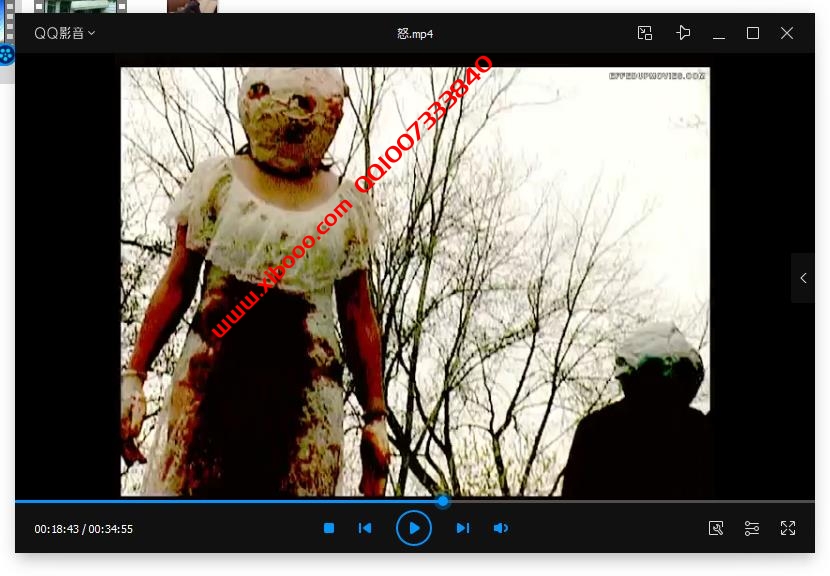
Task: Click the seek bar progress handle
Action: (443, 501)
